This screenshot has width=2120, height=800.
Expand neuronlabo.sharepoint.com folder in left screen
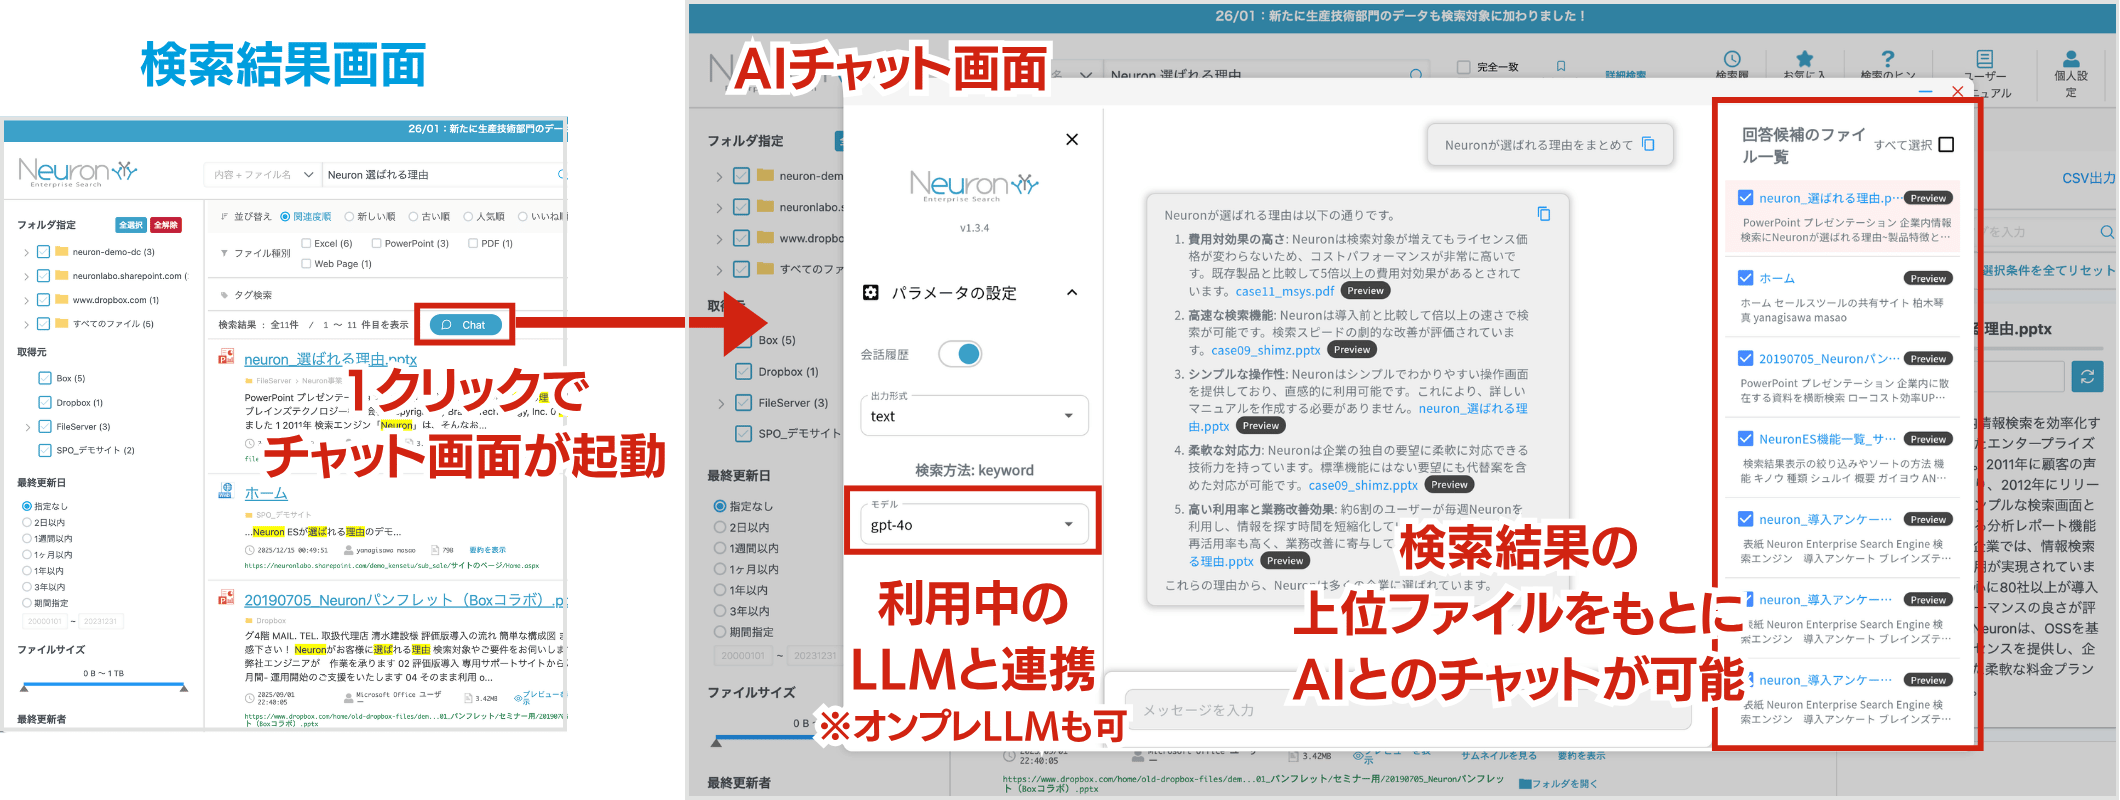coord(26,276)
